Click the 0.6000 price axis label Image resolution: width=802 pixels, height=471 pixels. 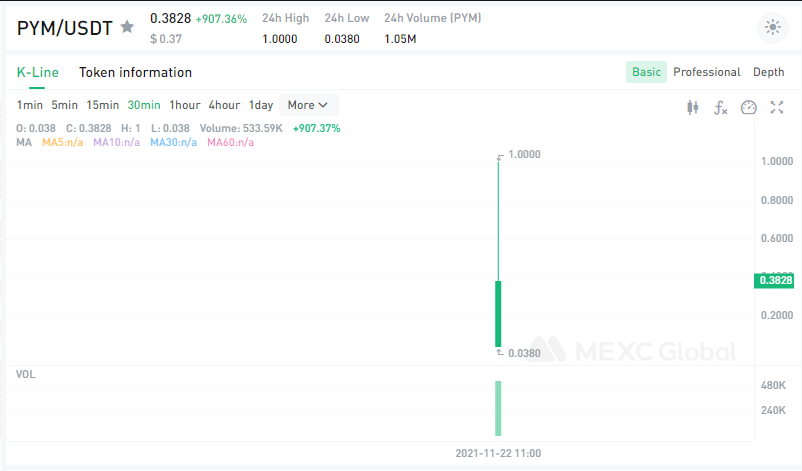pyautogui.click(x=777, y=238)
